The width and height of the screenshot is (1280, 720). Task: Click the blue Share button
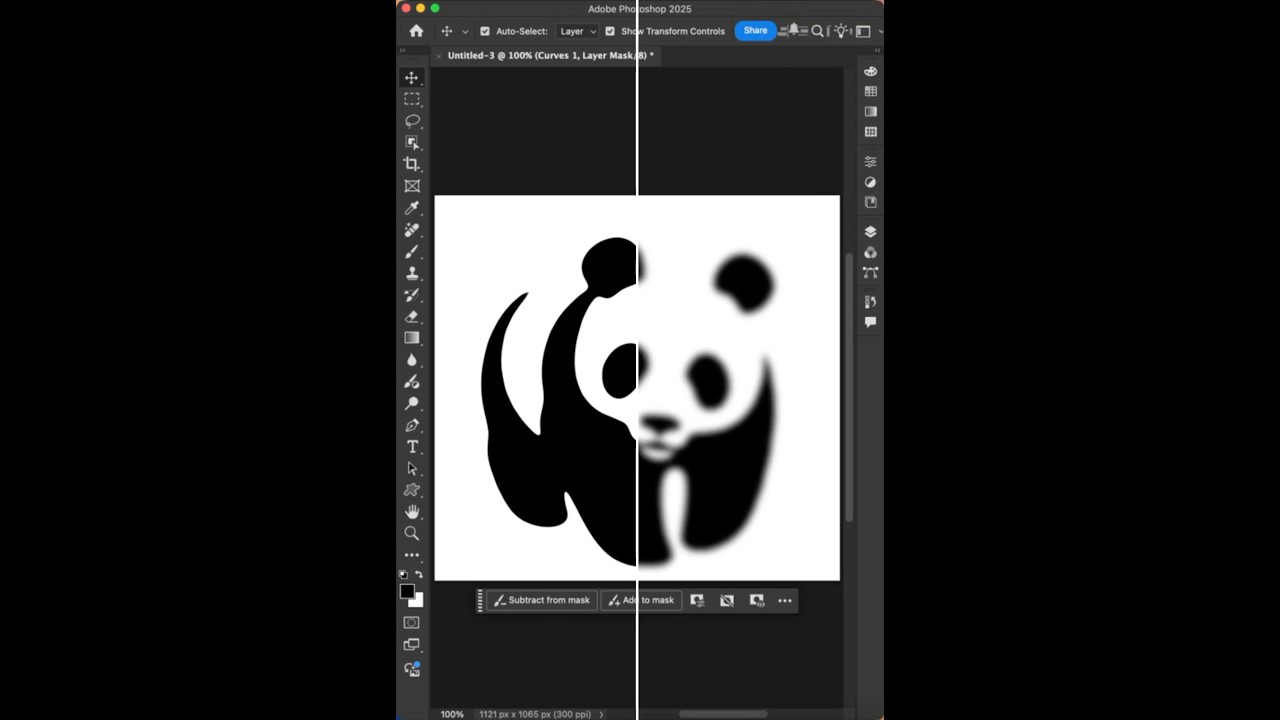pyautogui.click(x=755, y=31)
